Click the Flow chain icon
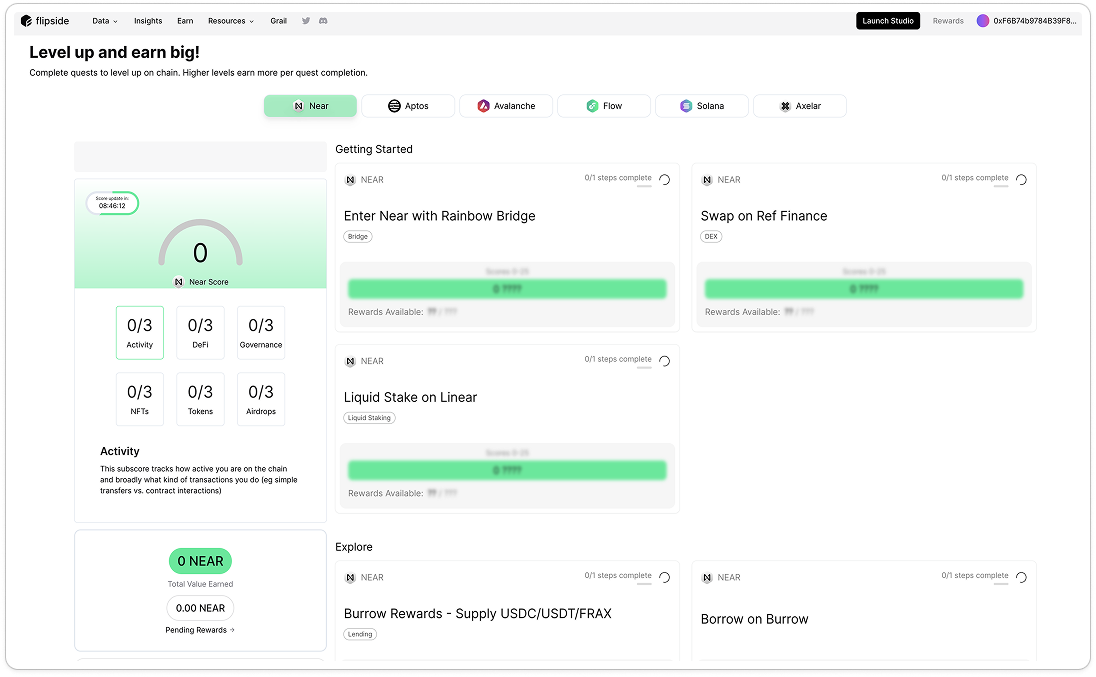The image size is (1096, 677). point(592,106)
